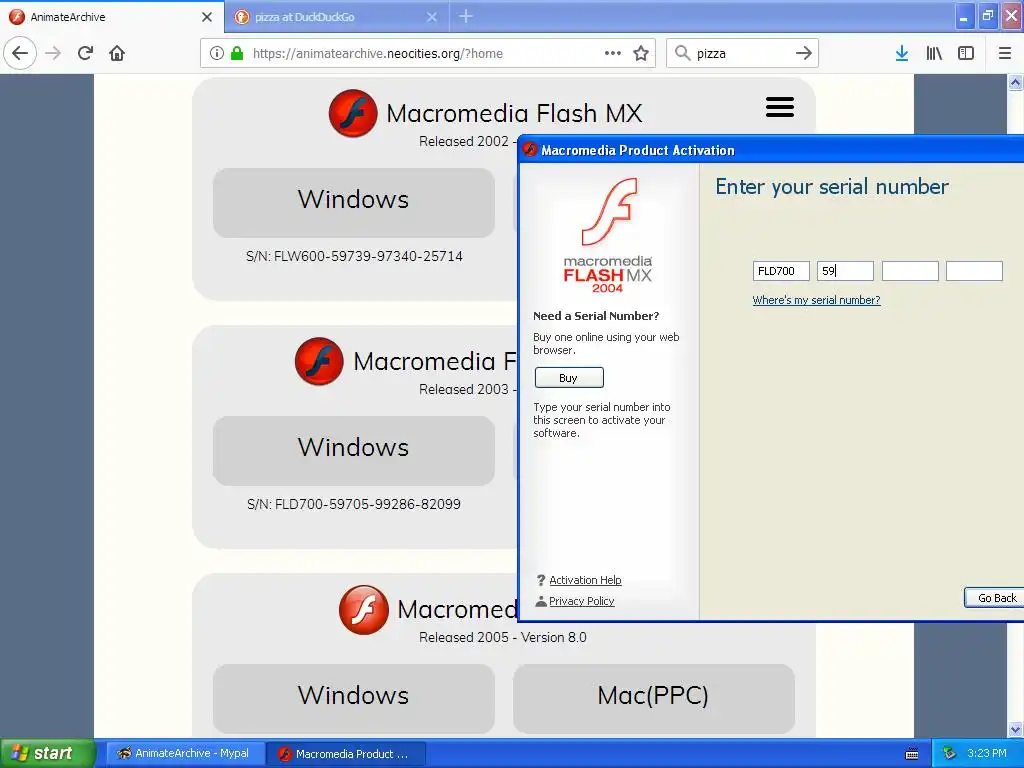Switch to the AnimateArchive tab
Viewport: 1024px width, 768px height.
point(112,16)
